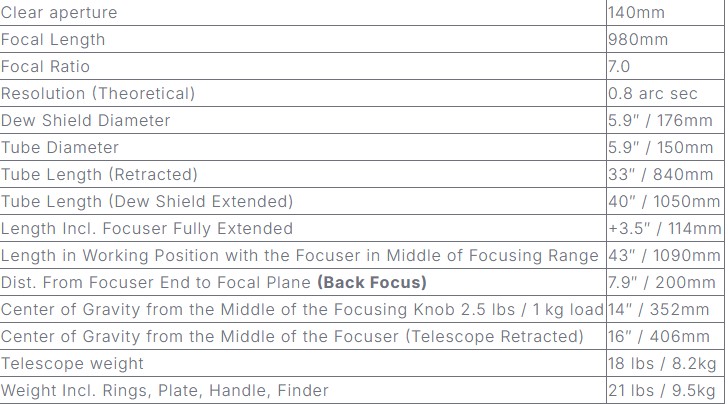Screen dimensions: 728x404
Task: Click the Focal Ratio label
Action: pos(45,67)
